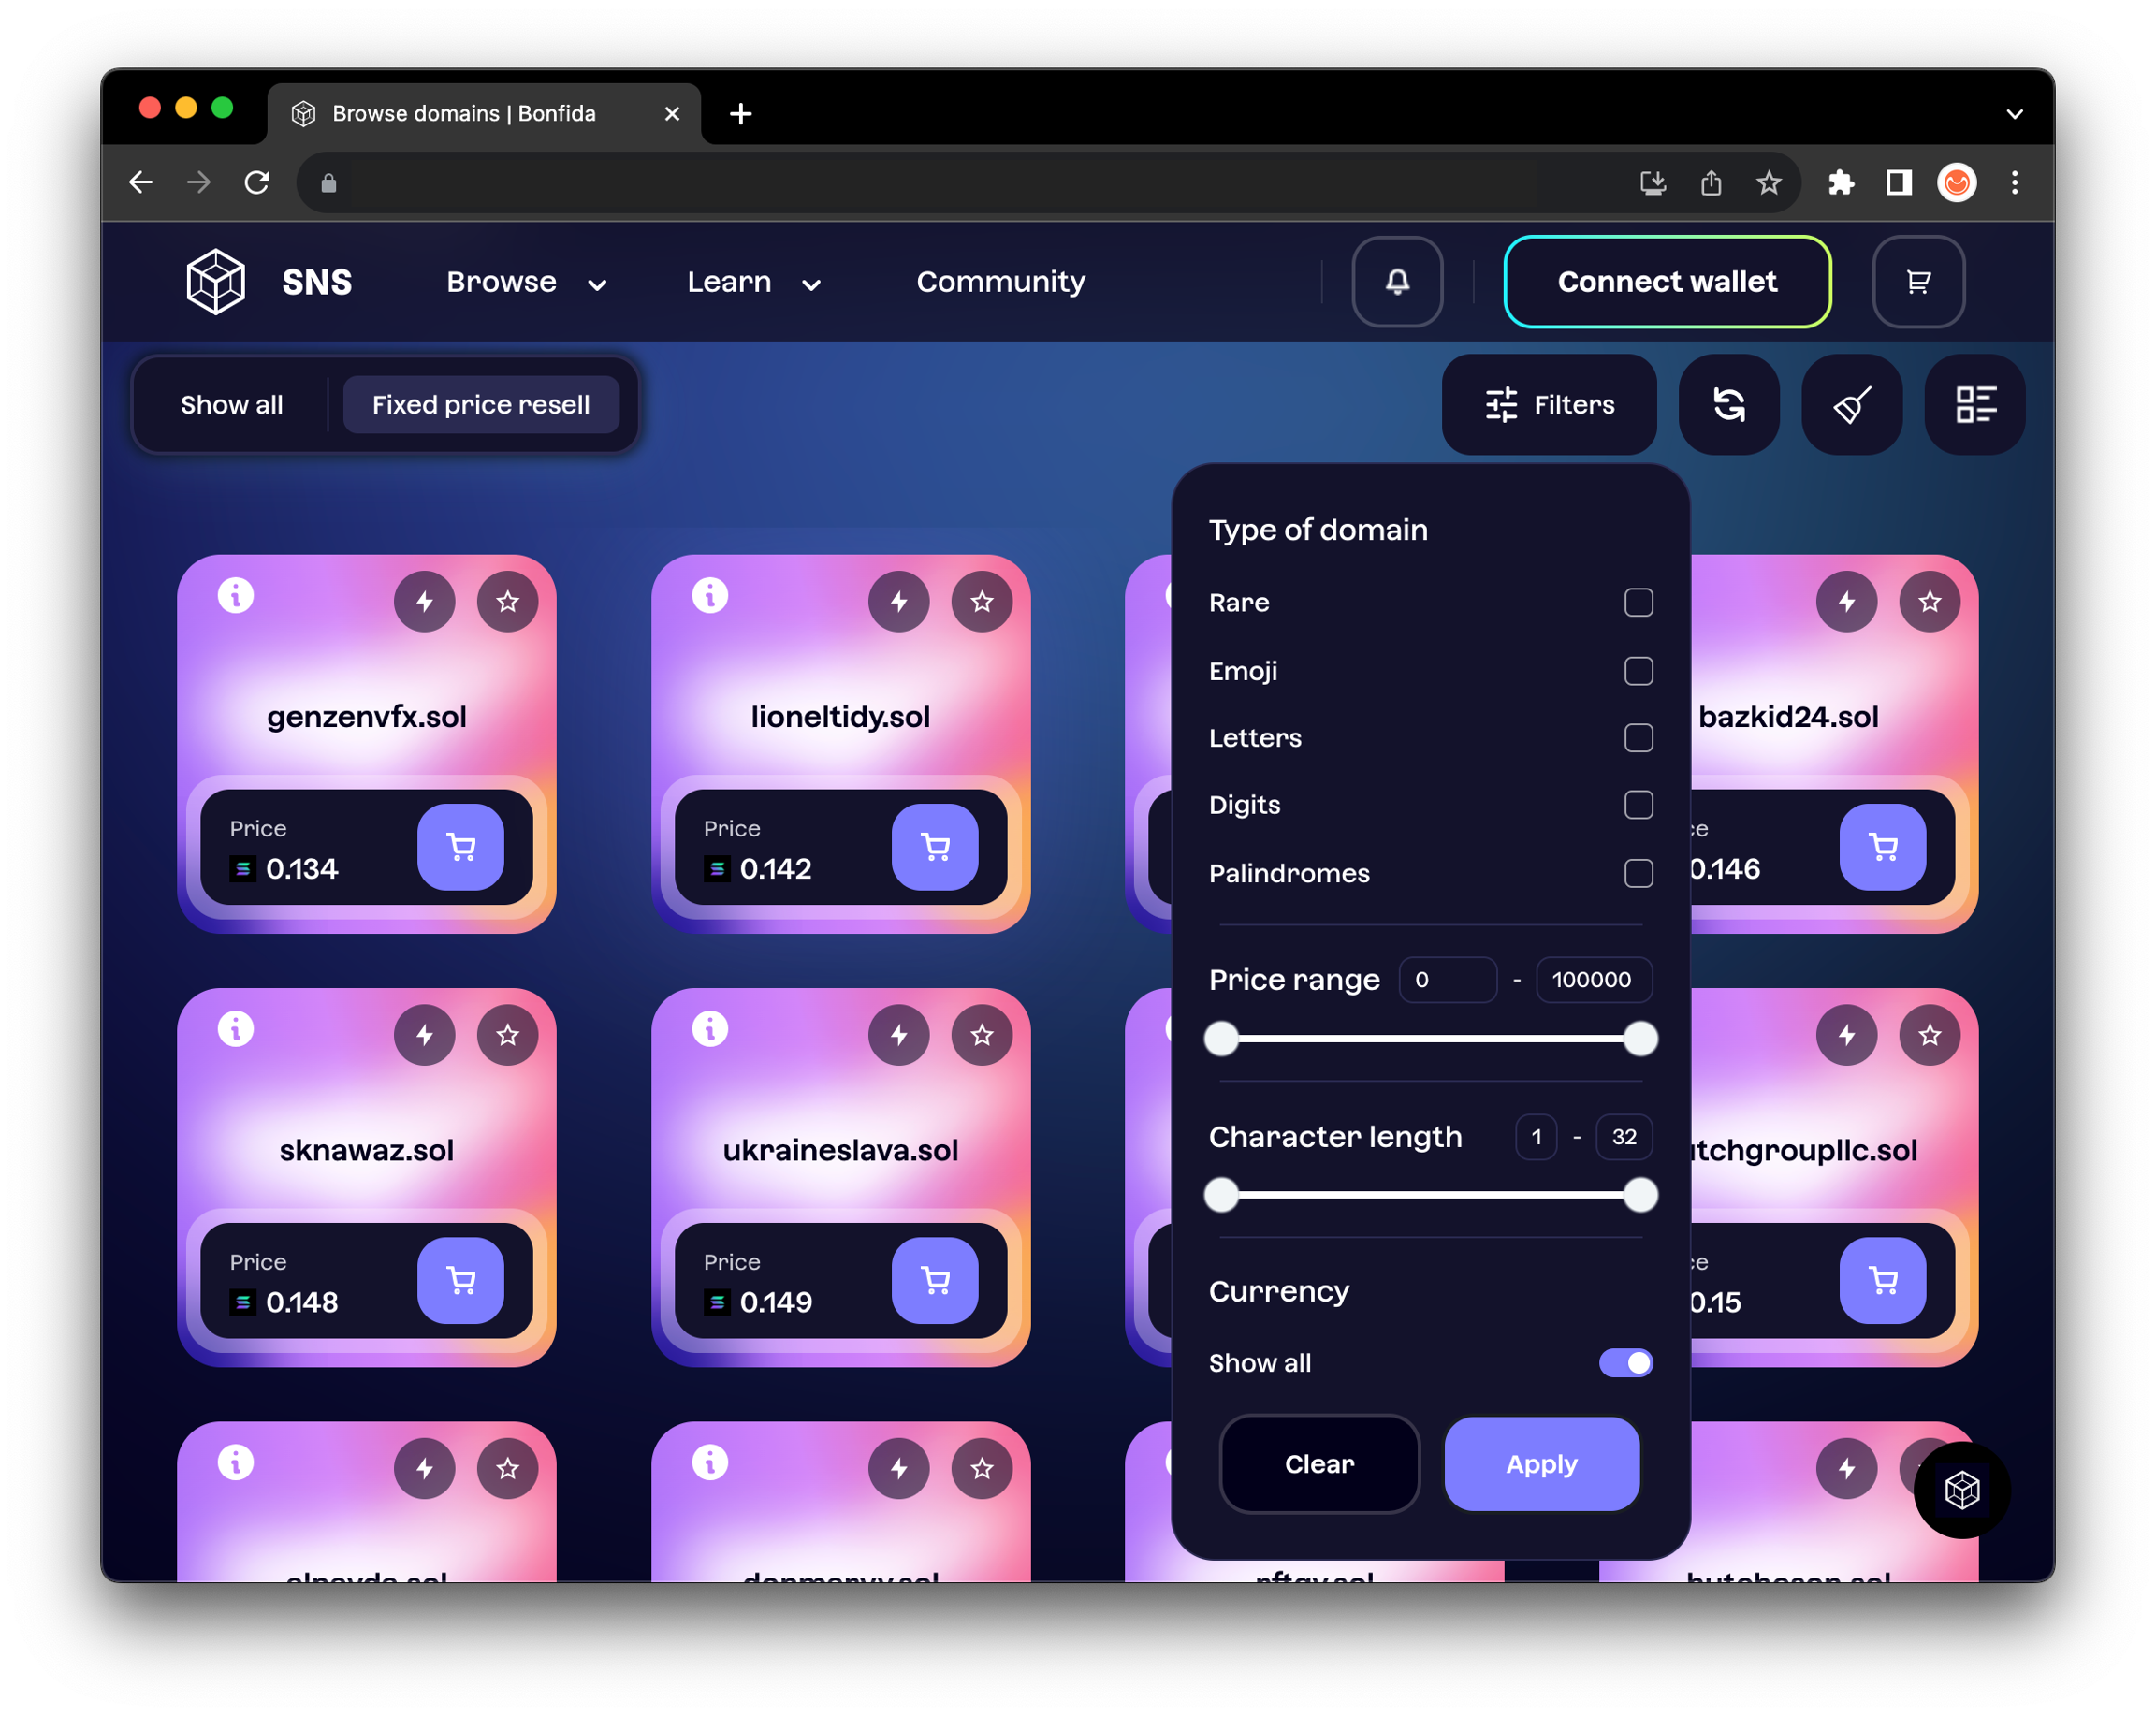Click the notification bell icon

pos(1396,282)
